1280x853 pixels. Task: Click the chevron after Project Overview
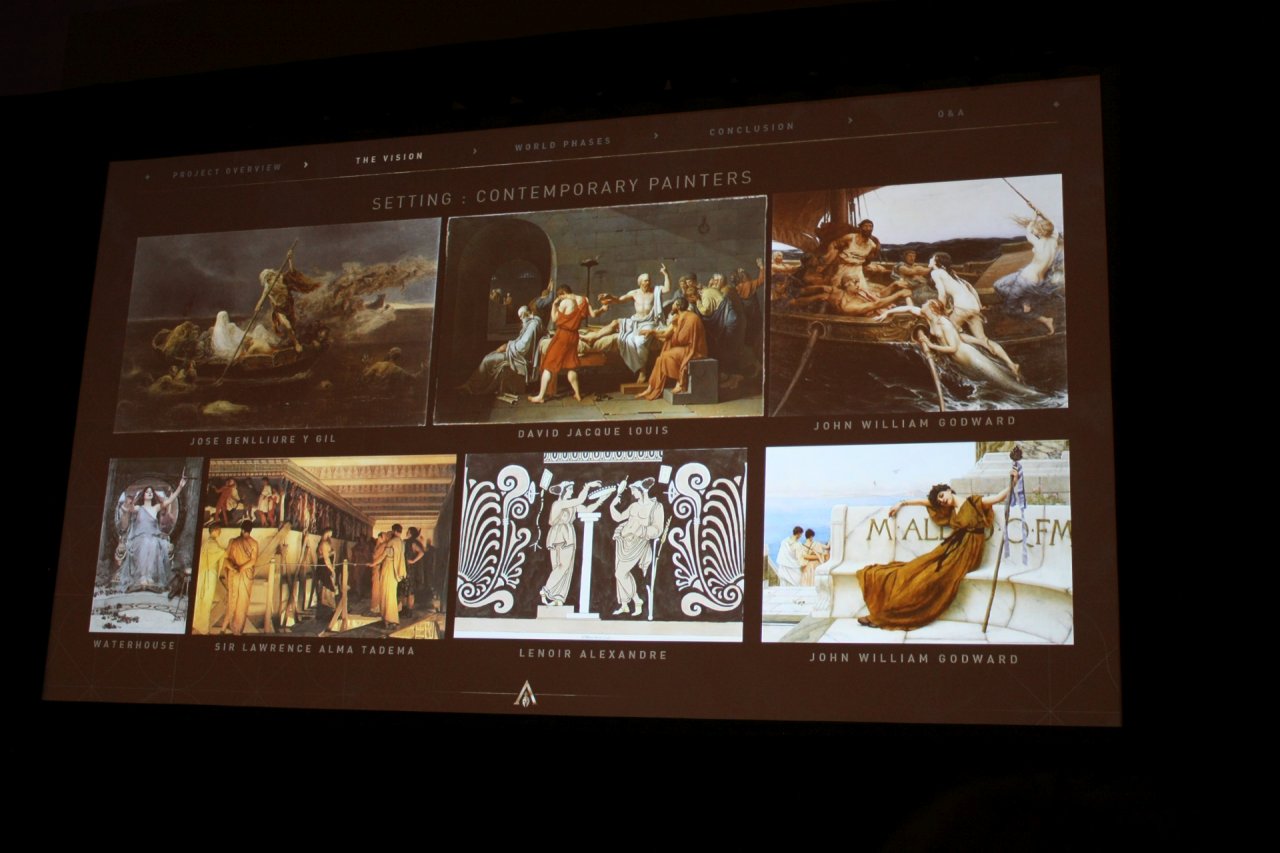coord(306,164)
